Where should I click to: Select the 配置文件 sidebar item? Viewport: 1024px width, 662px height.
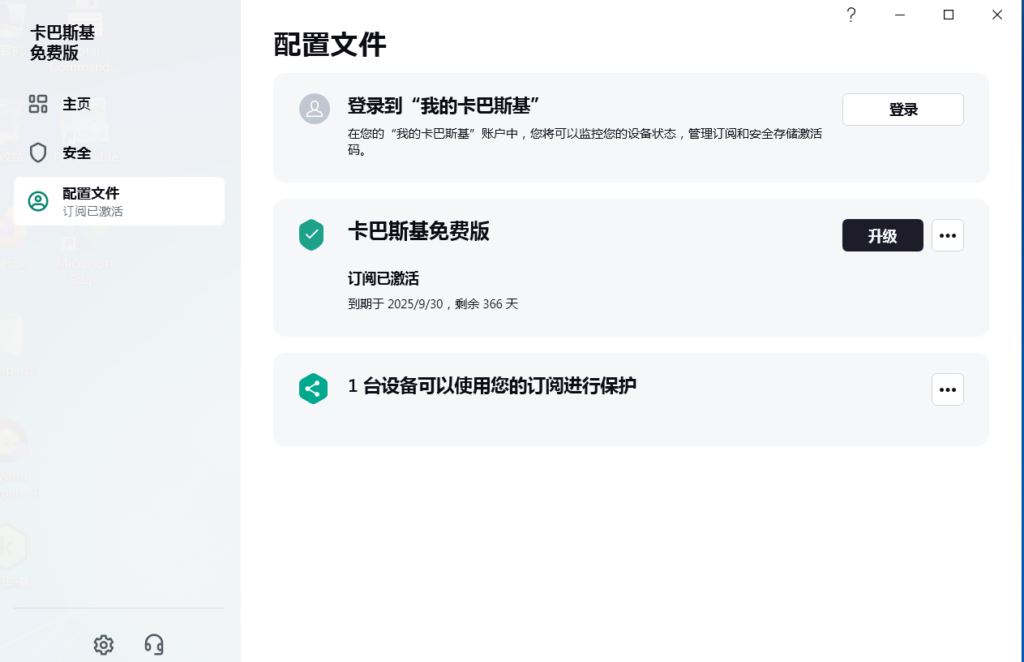[x=119, y=201]
